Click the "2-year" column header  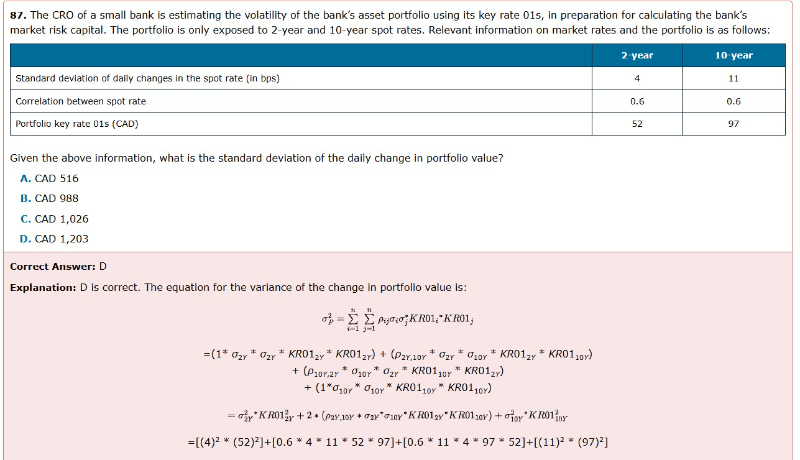point(637,55)
